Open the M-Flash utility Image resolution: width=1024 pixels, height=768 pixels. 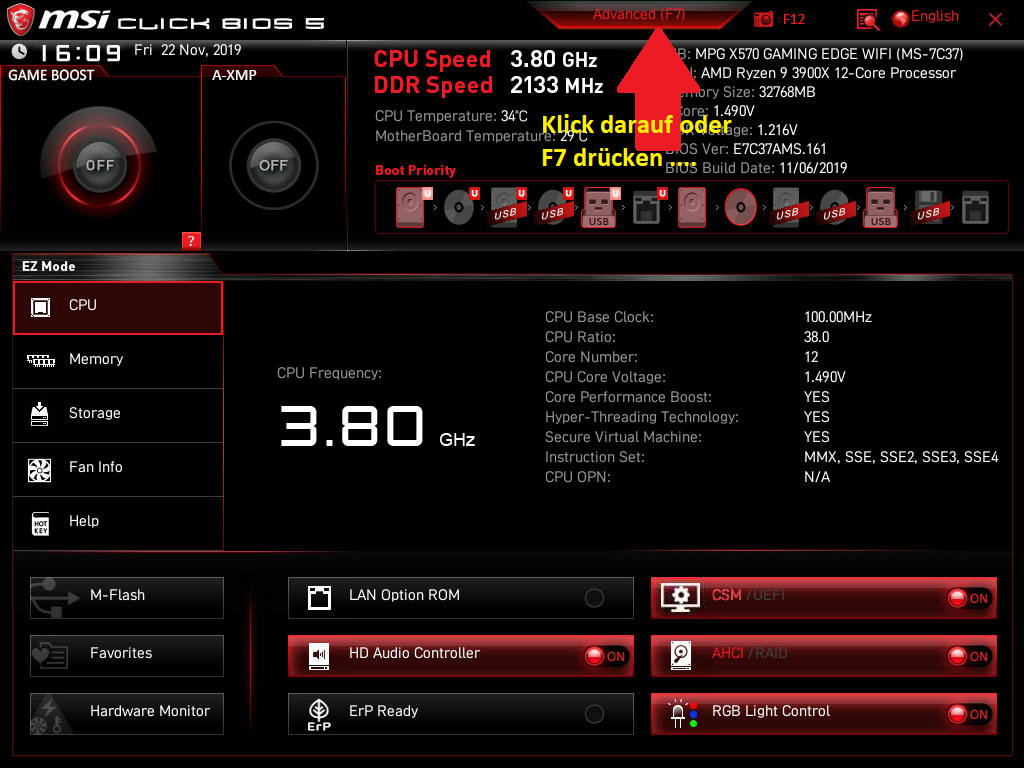[127, 598]
